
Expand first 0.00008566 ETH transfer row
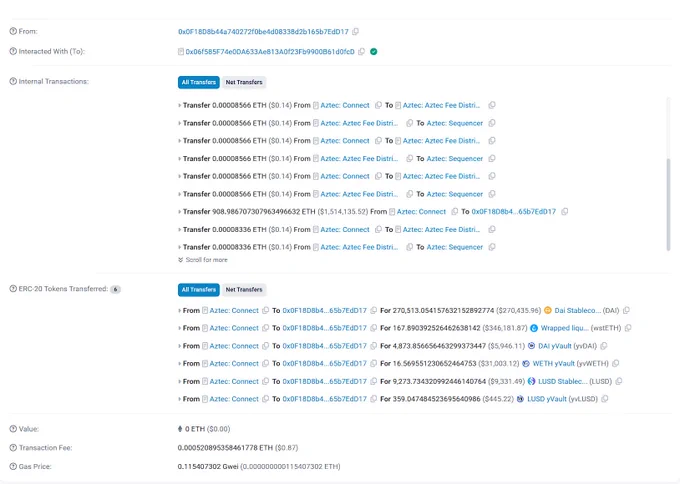pos(180,105)
